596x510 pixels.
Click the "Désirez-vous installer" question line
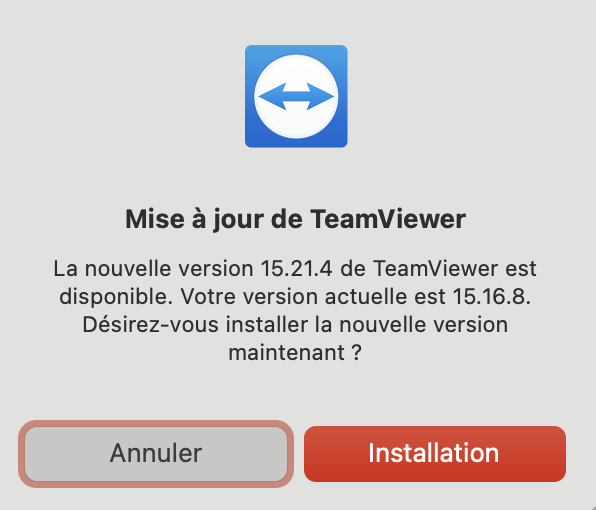pyautogui.click(x=295, y=325)
